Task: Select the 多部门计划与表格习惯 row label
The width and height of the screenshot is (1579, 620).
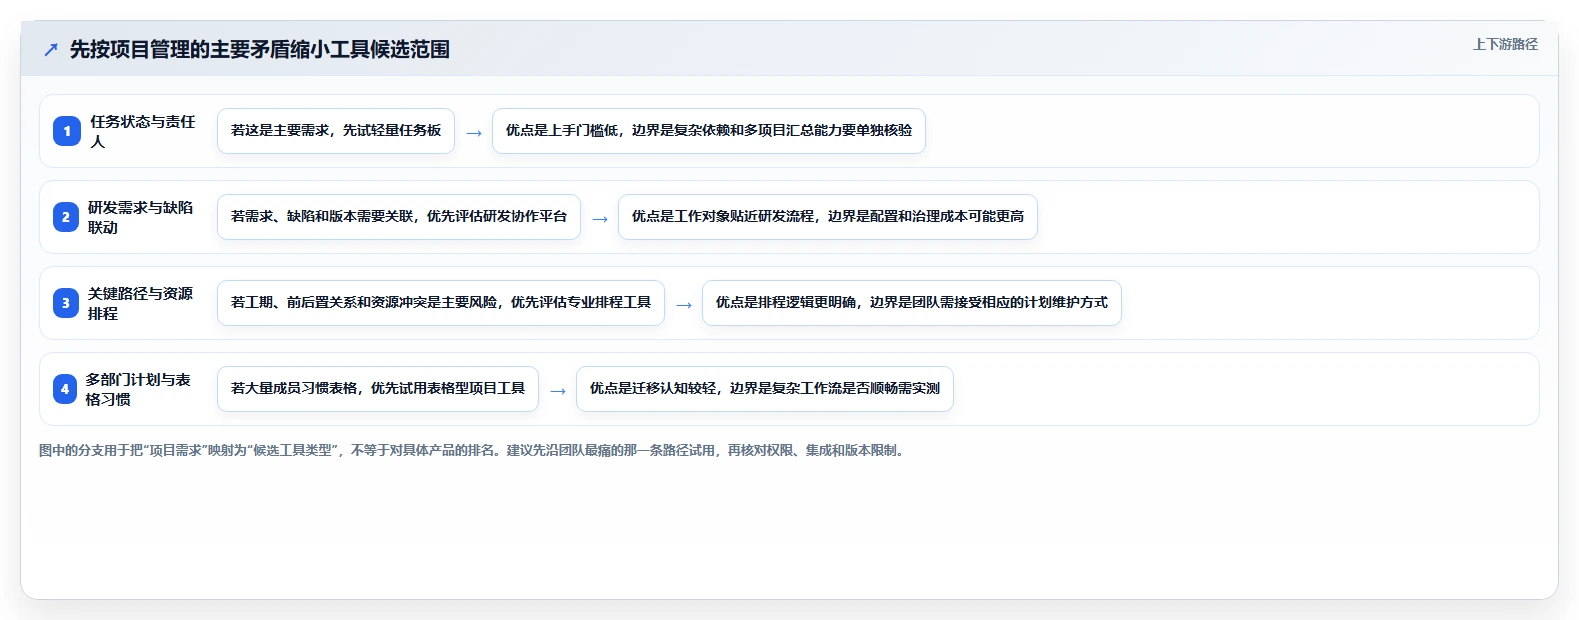Action: (x=139, y=389)
